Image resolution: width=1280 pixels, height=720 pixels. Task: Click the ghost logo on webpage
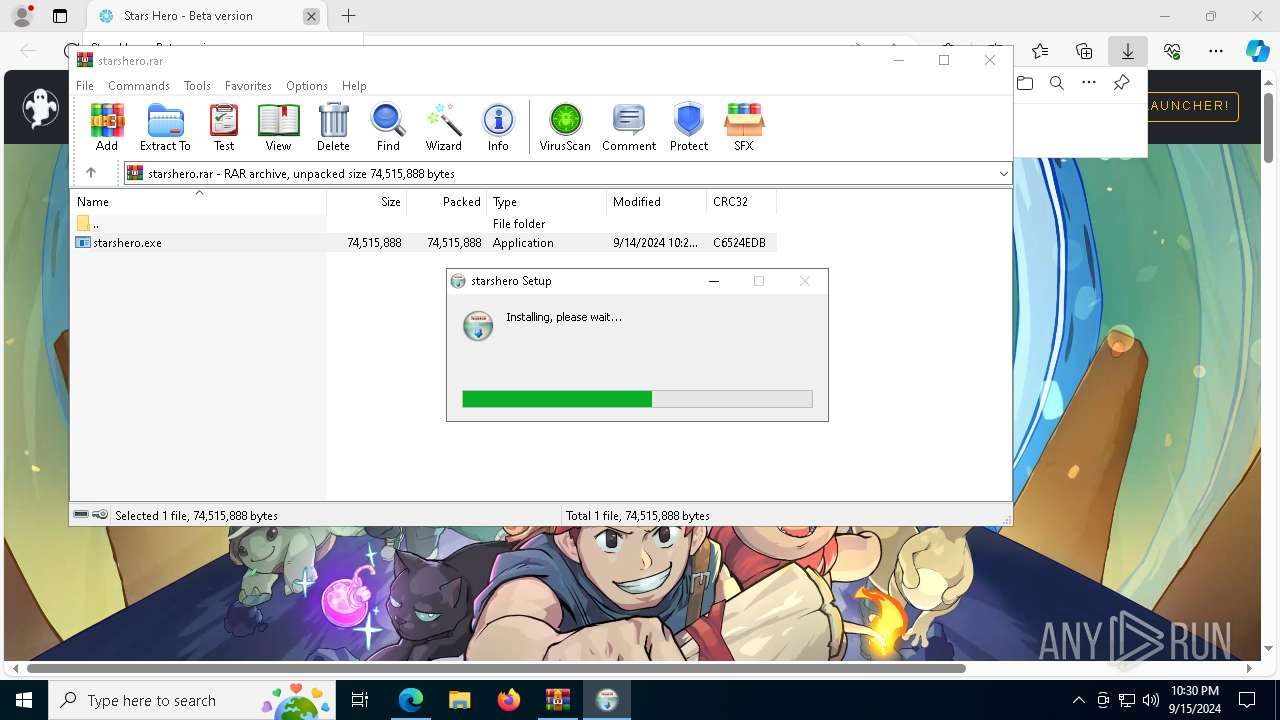(x=41, y=108)
